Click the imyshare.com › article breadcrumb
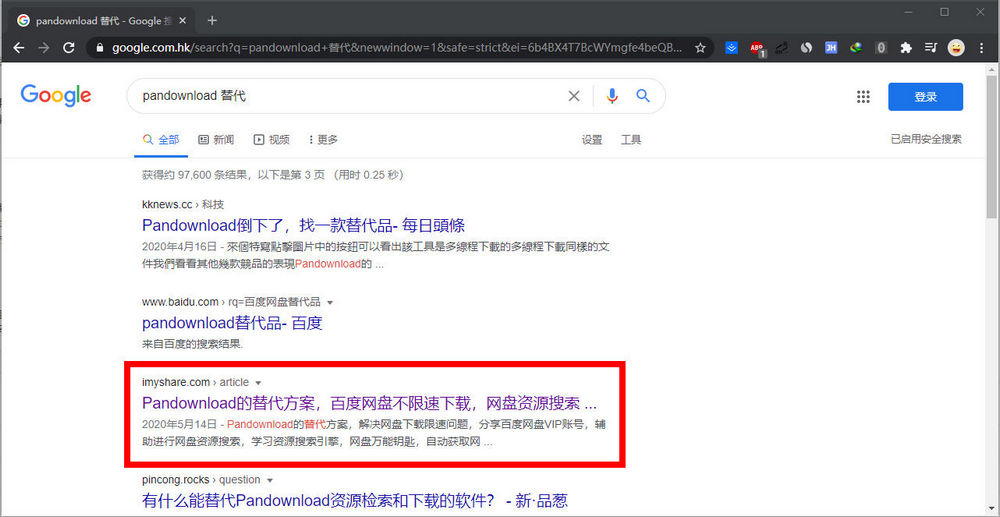 tap(195, 382)
